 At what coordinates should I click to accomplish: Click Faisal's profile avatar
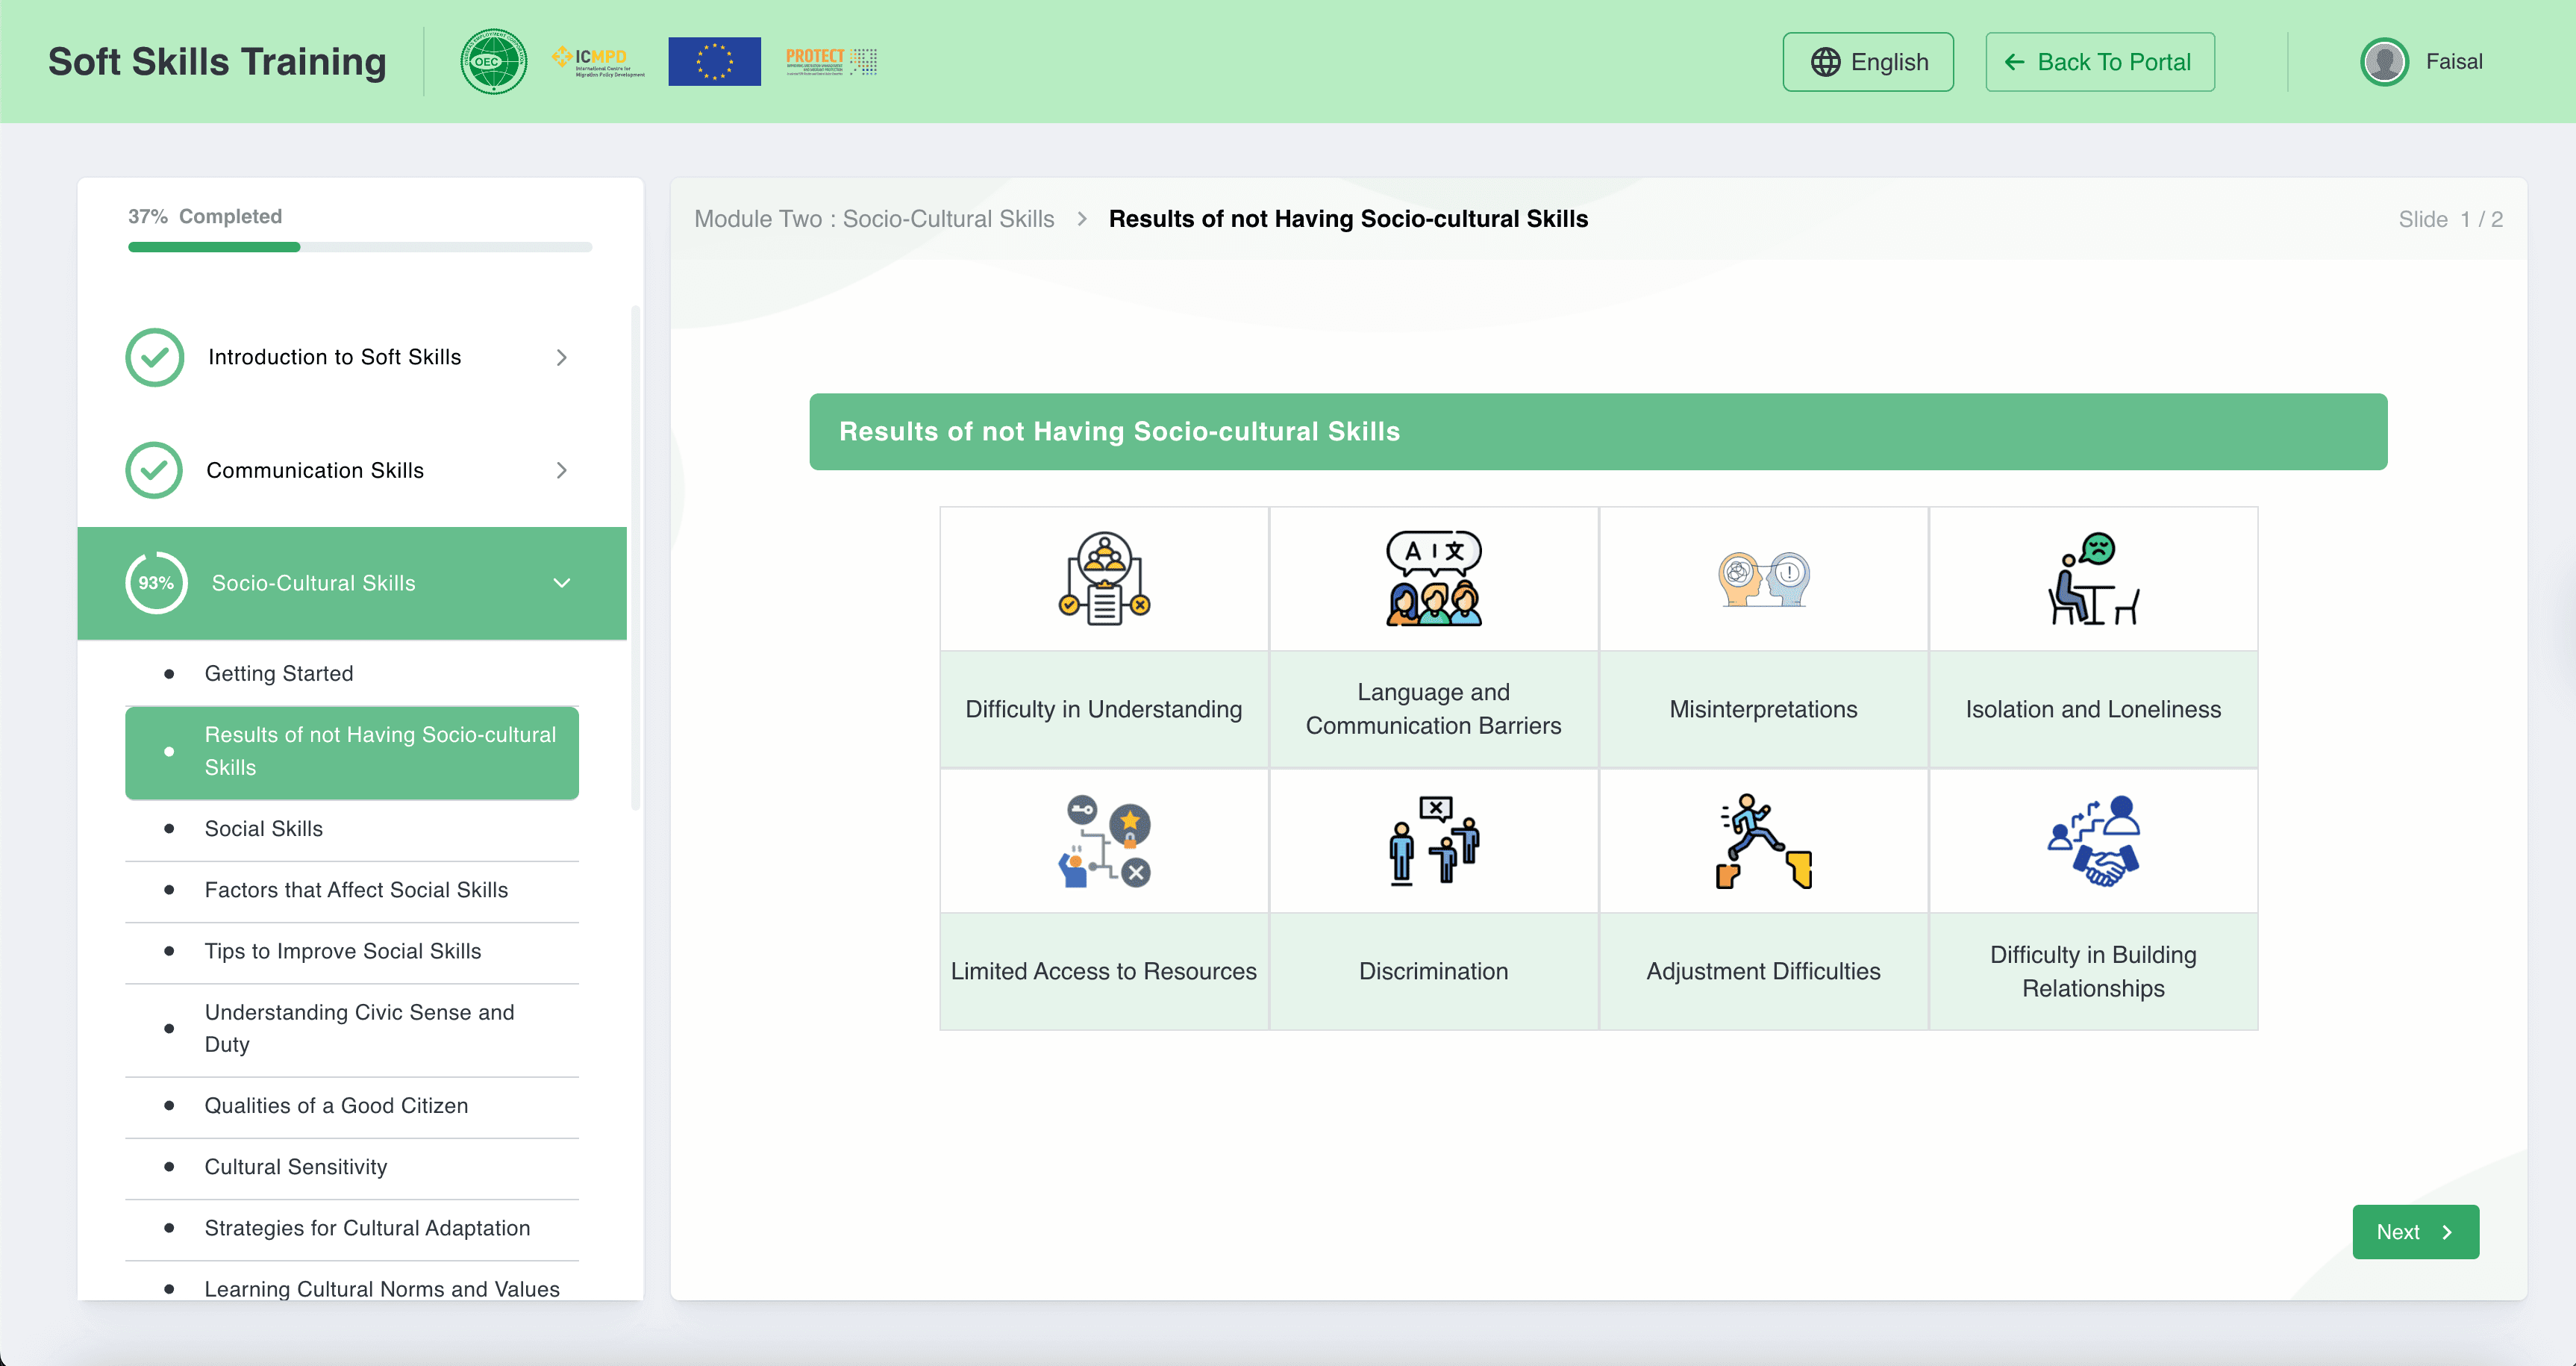pos(2384,62)
